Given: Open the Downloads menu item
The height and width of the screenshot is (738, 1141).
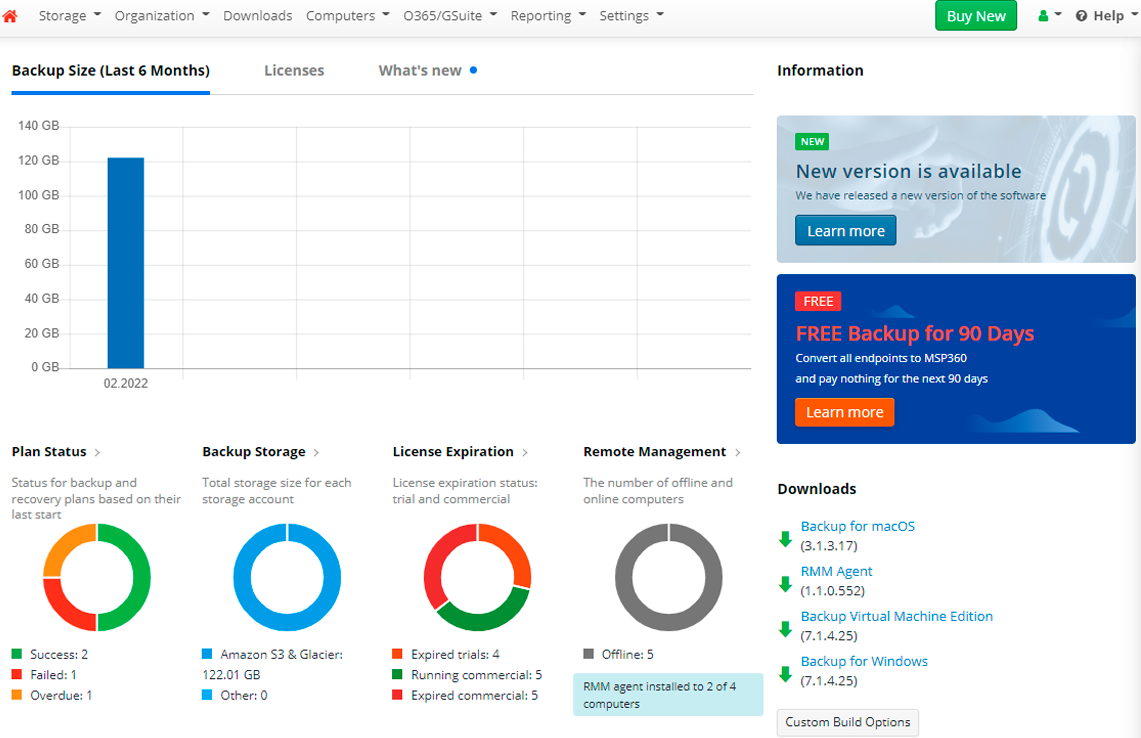Looking at the screenshot, I should click(x=257, y=16).
